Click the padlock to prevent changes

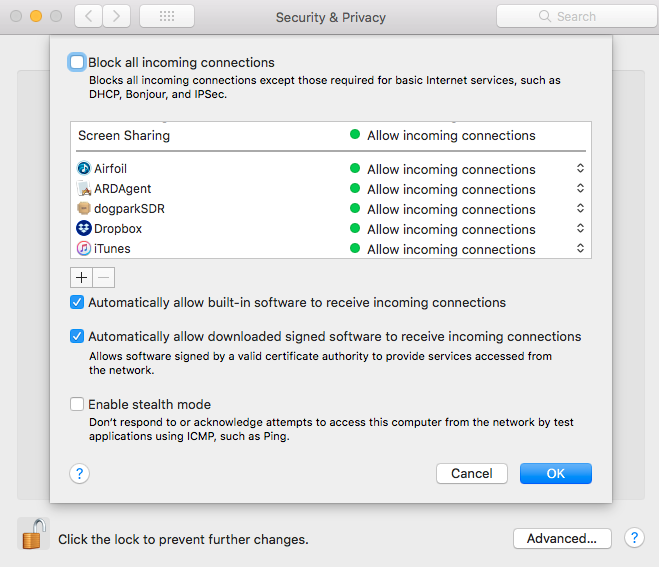coord(33,535)
